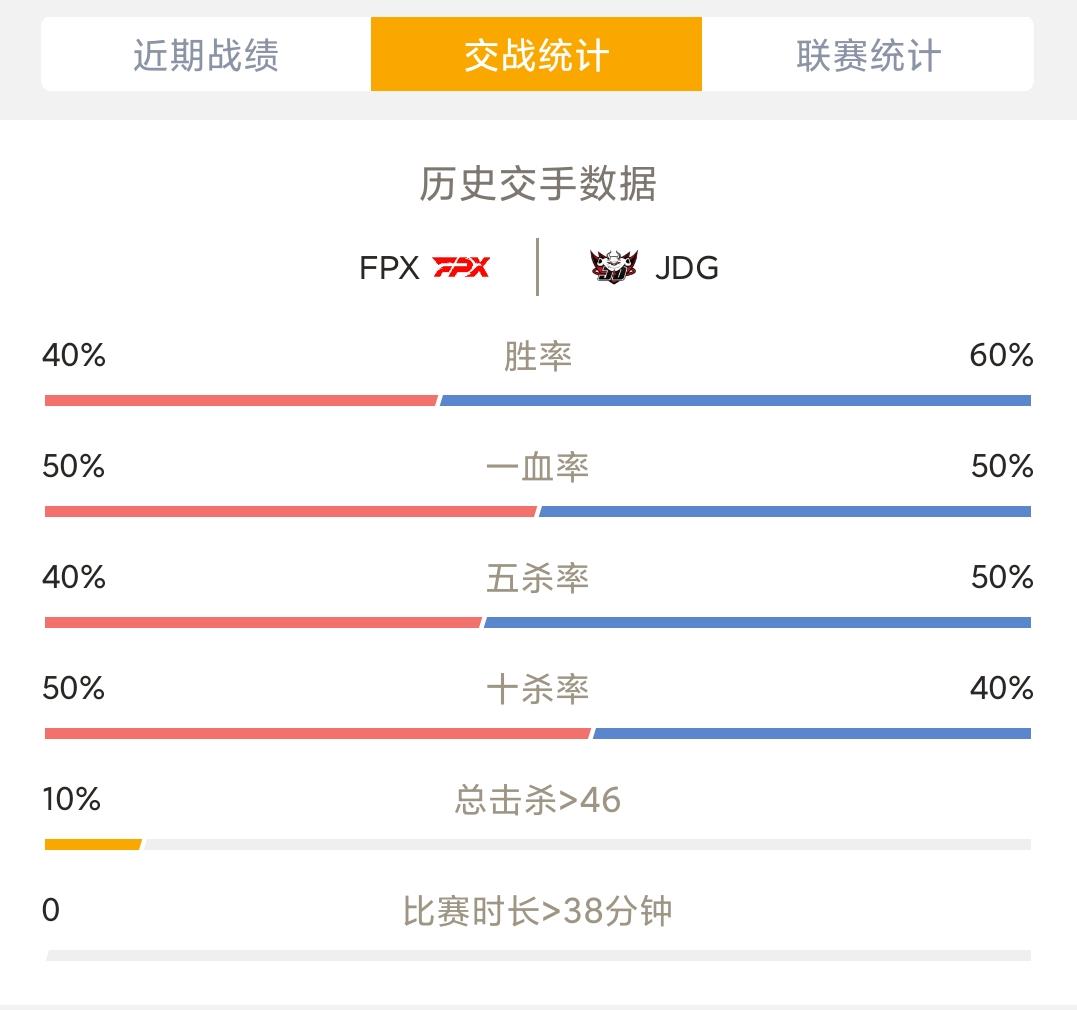Click the blue 十杀率 bar segment
Screen dimensions: 1077x1010
click(812, 734)
